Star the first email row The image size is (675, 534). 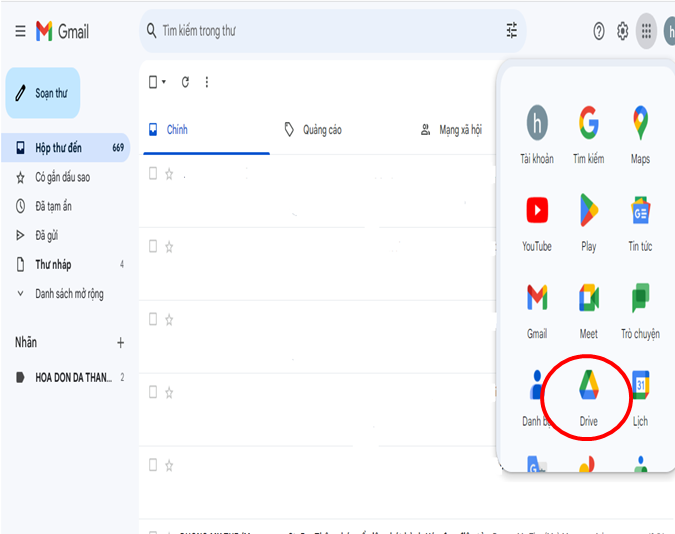pyautogui.click(x=169, y=174)
